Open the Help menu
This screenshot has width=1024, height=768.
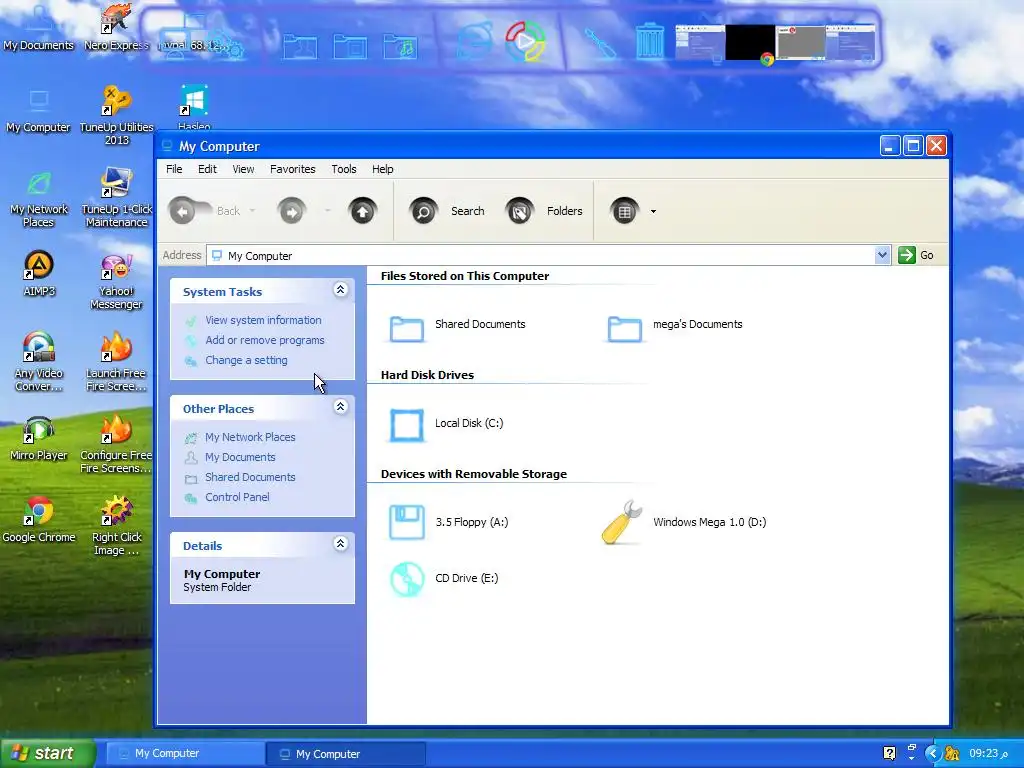pyautogui.click(x=383, y=169)
